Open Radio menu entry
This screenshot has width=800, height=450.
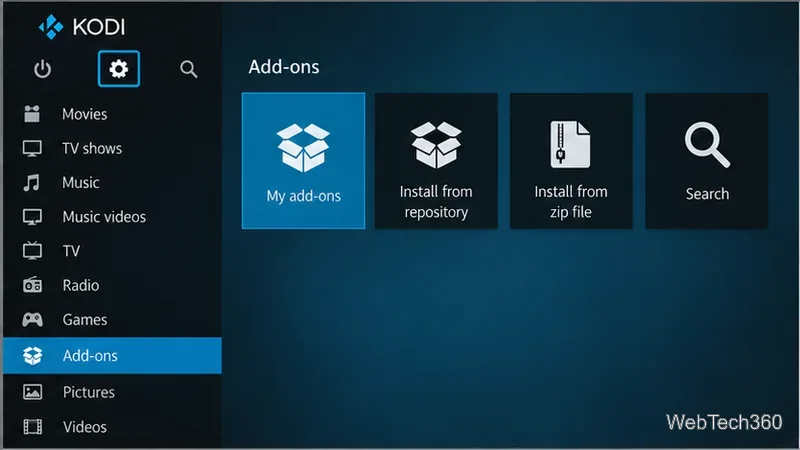click(x=112, y=285)
